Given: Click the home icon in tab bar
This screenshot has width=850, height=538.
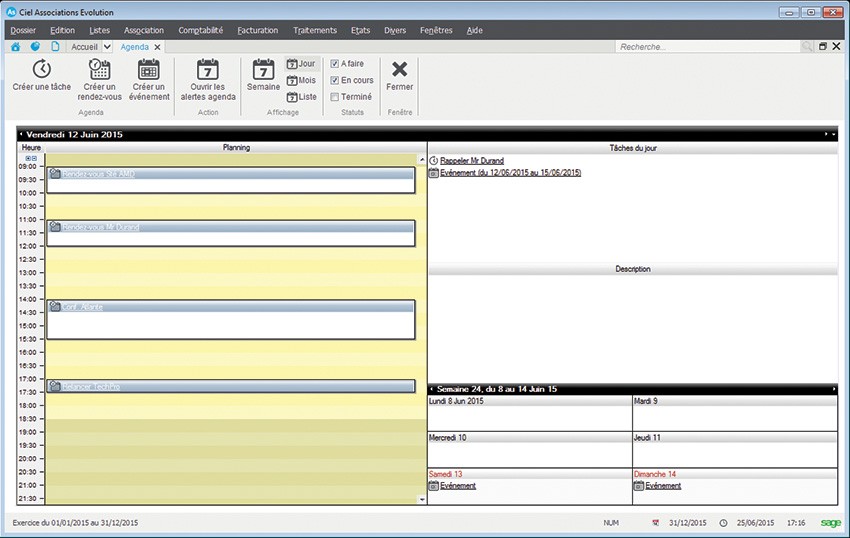Looking at the screenshot, I should point(16,47).
